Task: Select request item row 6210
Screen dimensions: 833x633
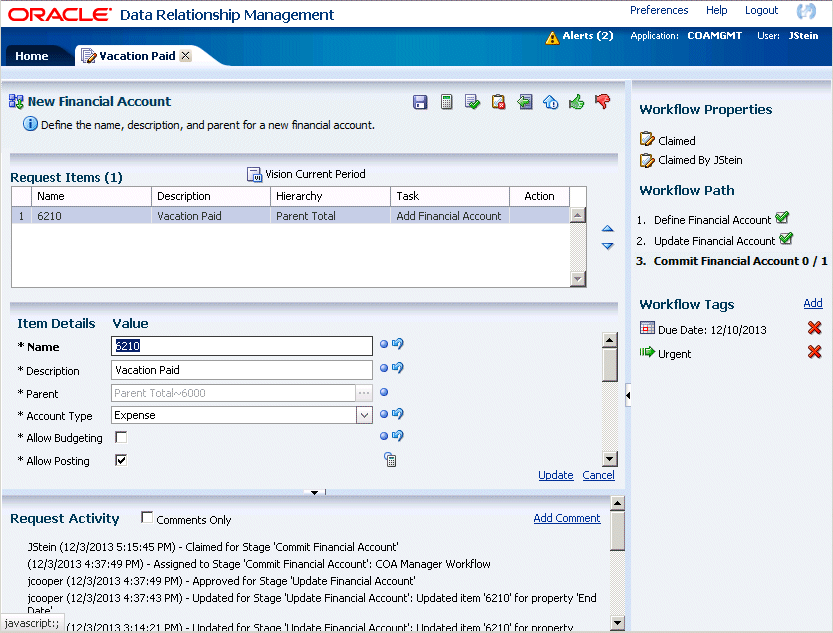Action: (291, 216)
